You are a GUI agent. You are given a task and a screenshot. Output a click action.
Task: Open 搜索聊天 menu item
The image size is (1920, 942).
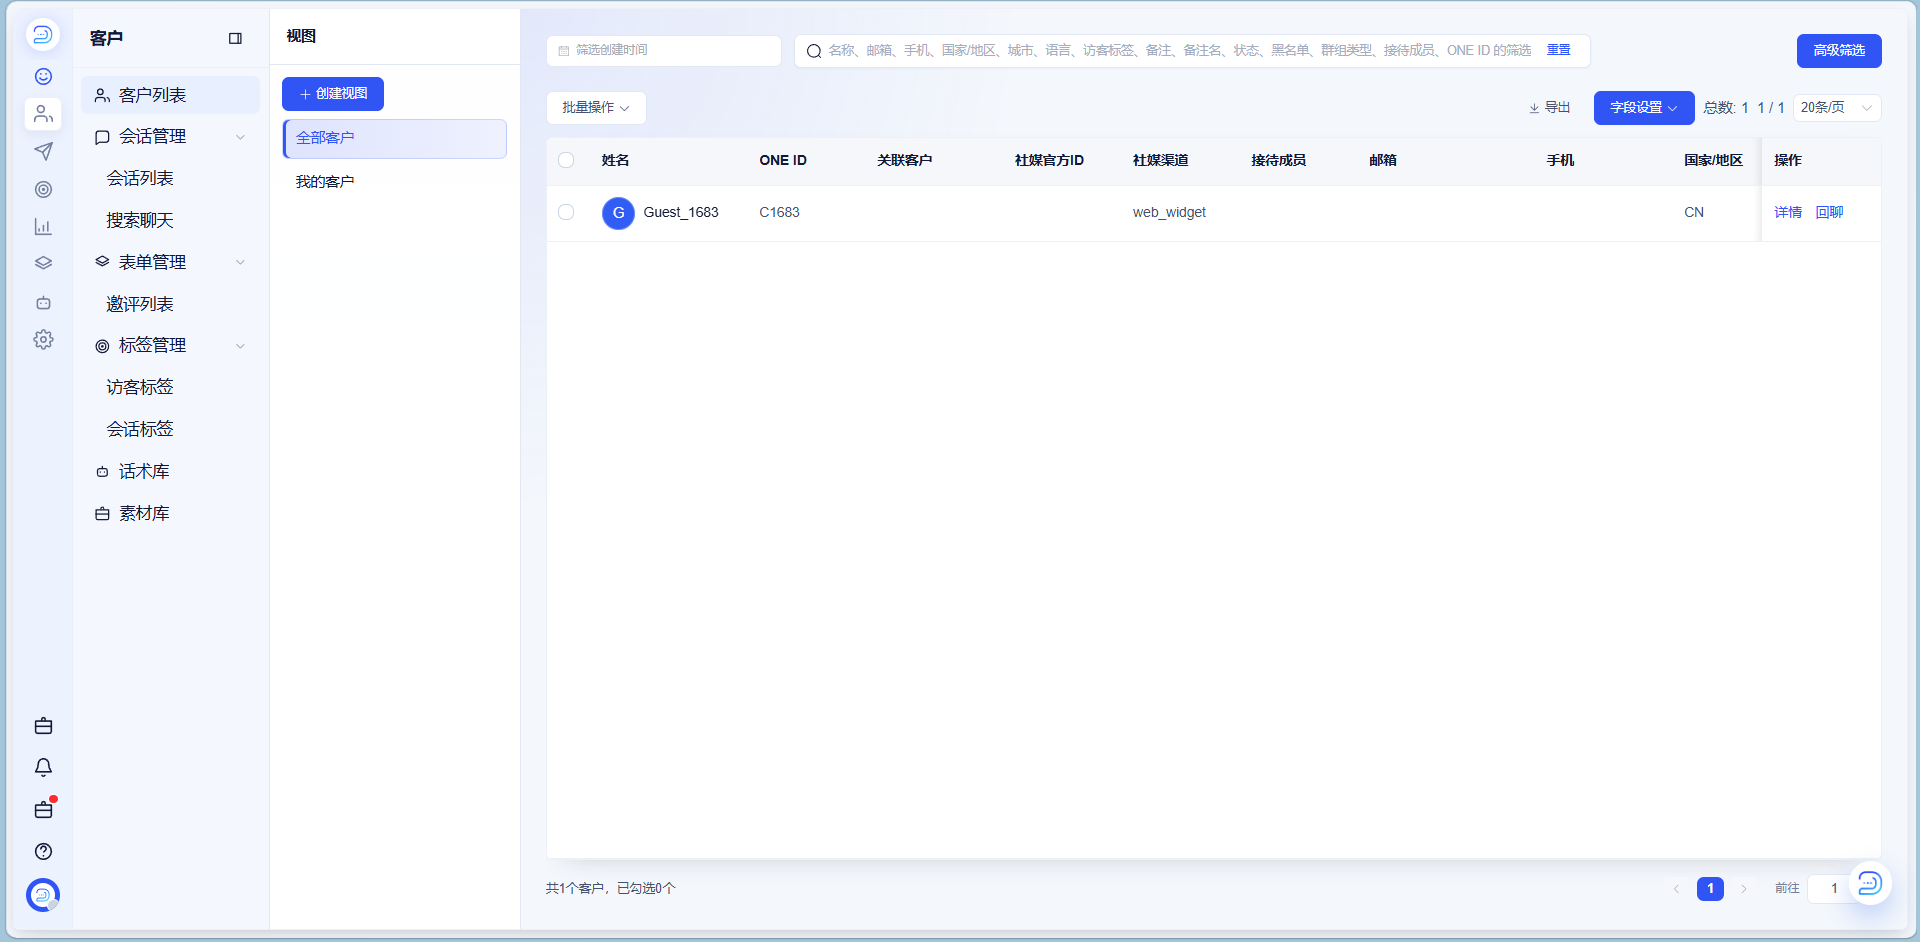coord(140,220)
